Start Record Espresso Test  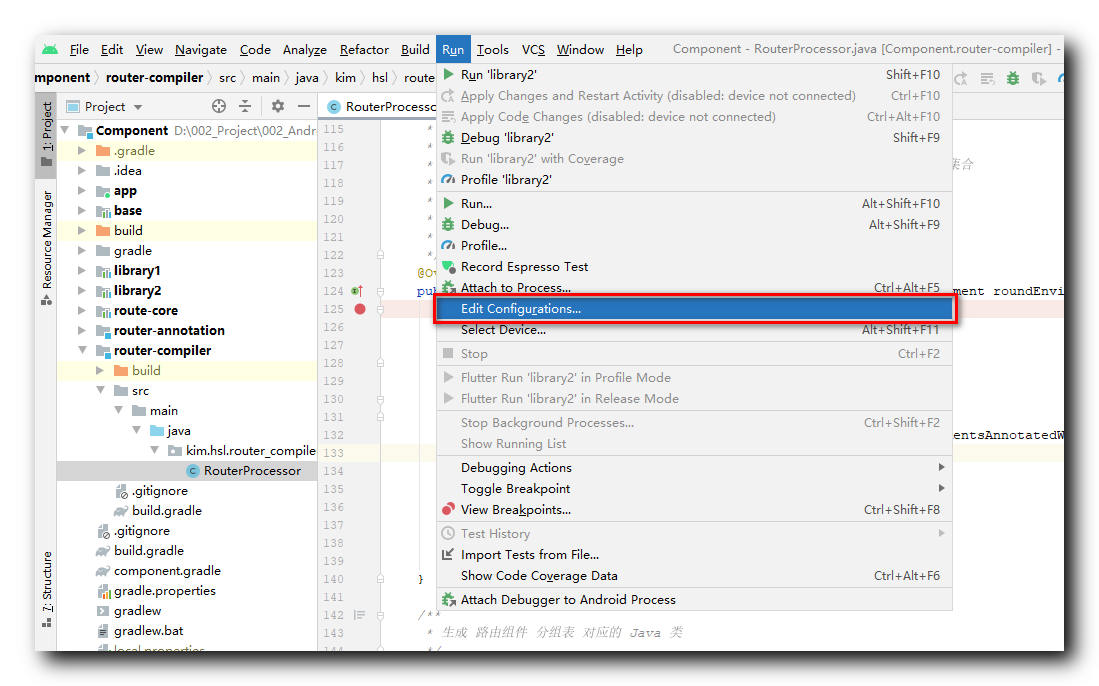[x=694, y=267]
